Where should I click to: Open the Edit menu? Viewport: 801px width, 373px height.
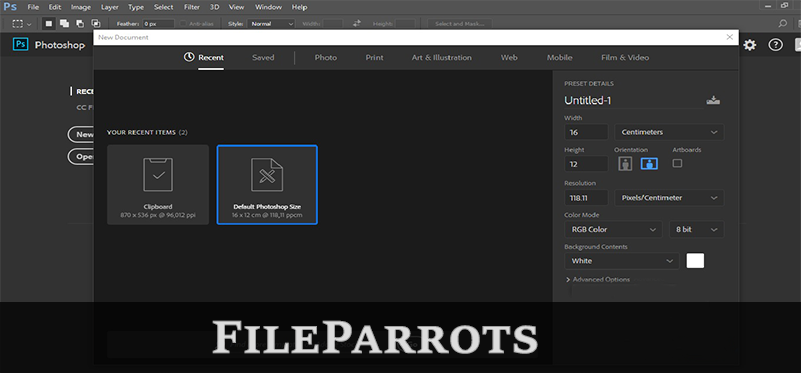[55, 7]
